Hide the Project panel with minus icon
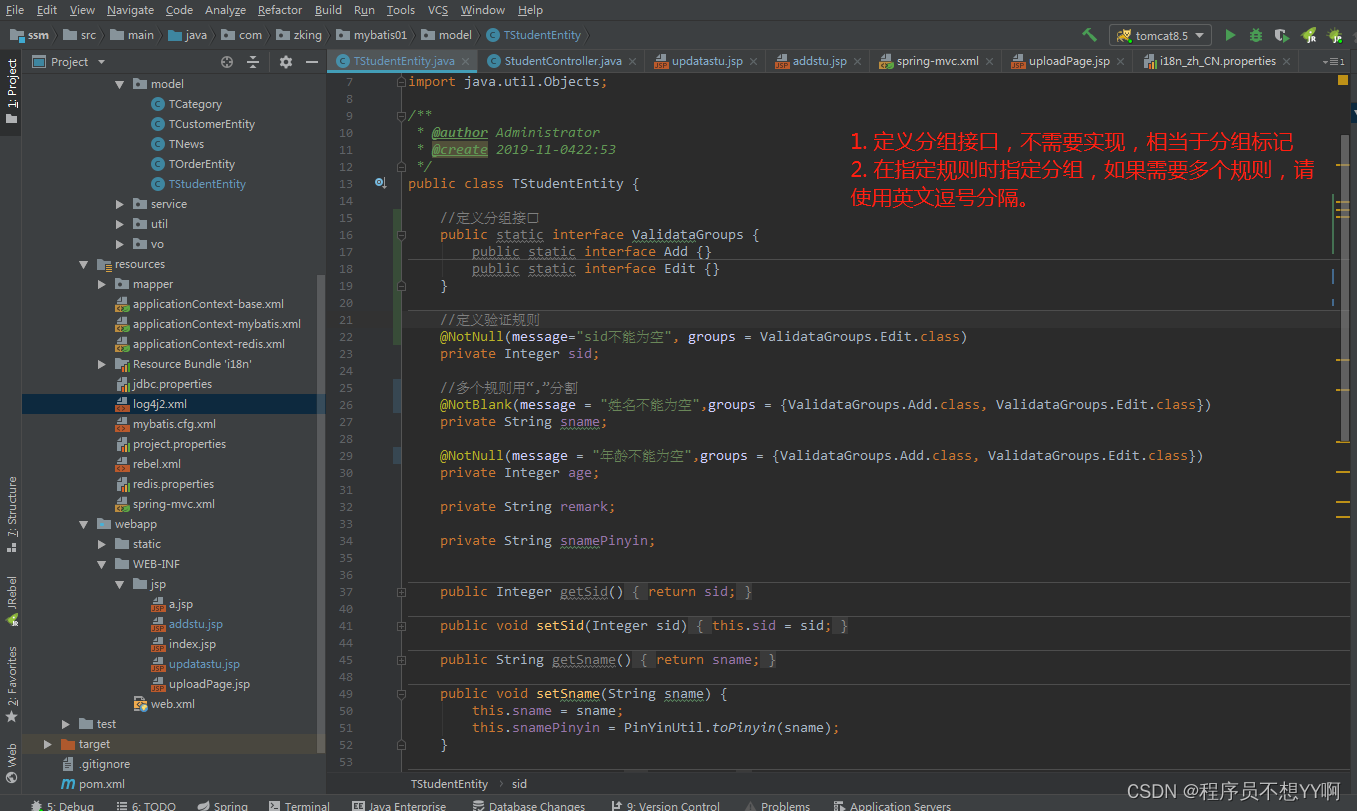Viewport: 1357px width, 811px height. [310, 62]
